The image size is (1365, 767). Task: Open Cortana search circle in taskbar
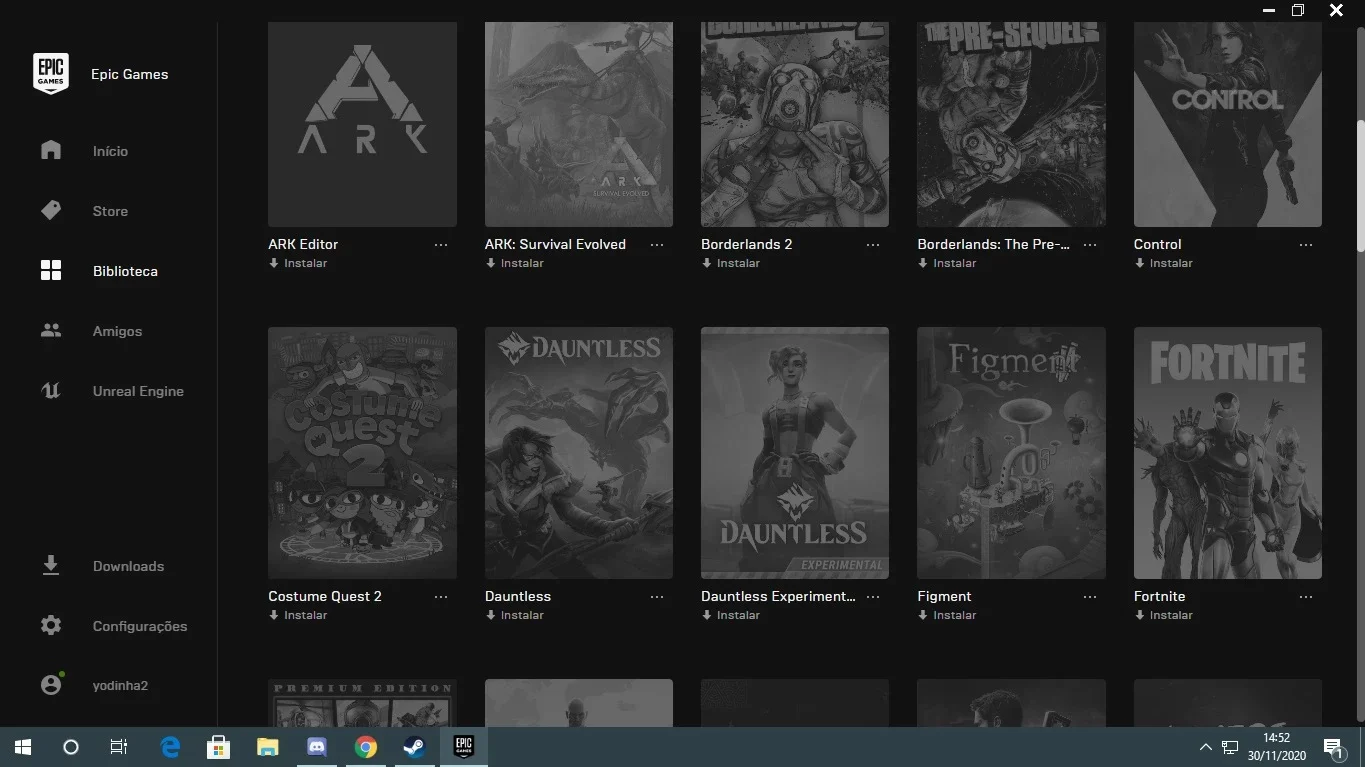pos(71,747)
